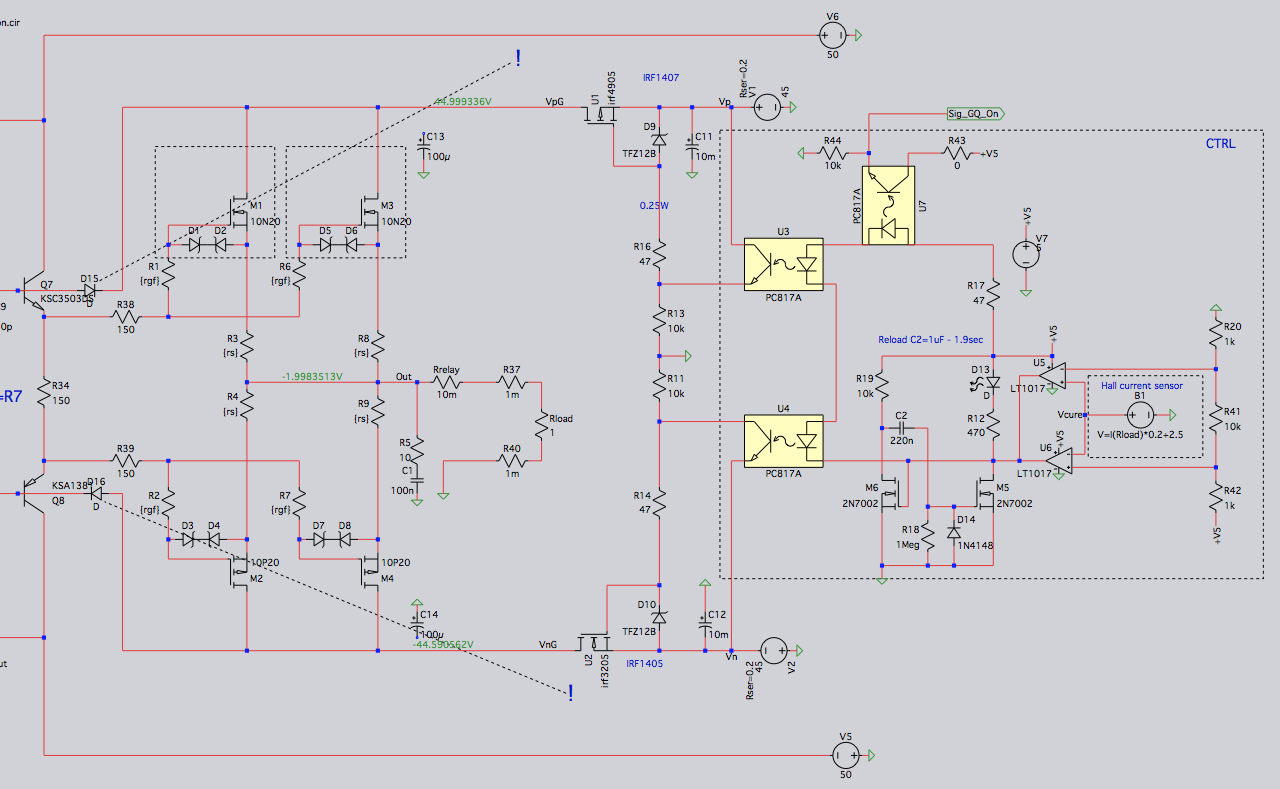Click the D10 TFZ12B zener diode
The height and width of the screenshot is (789, 1280).
tap(659, 616)
